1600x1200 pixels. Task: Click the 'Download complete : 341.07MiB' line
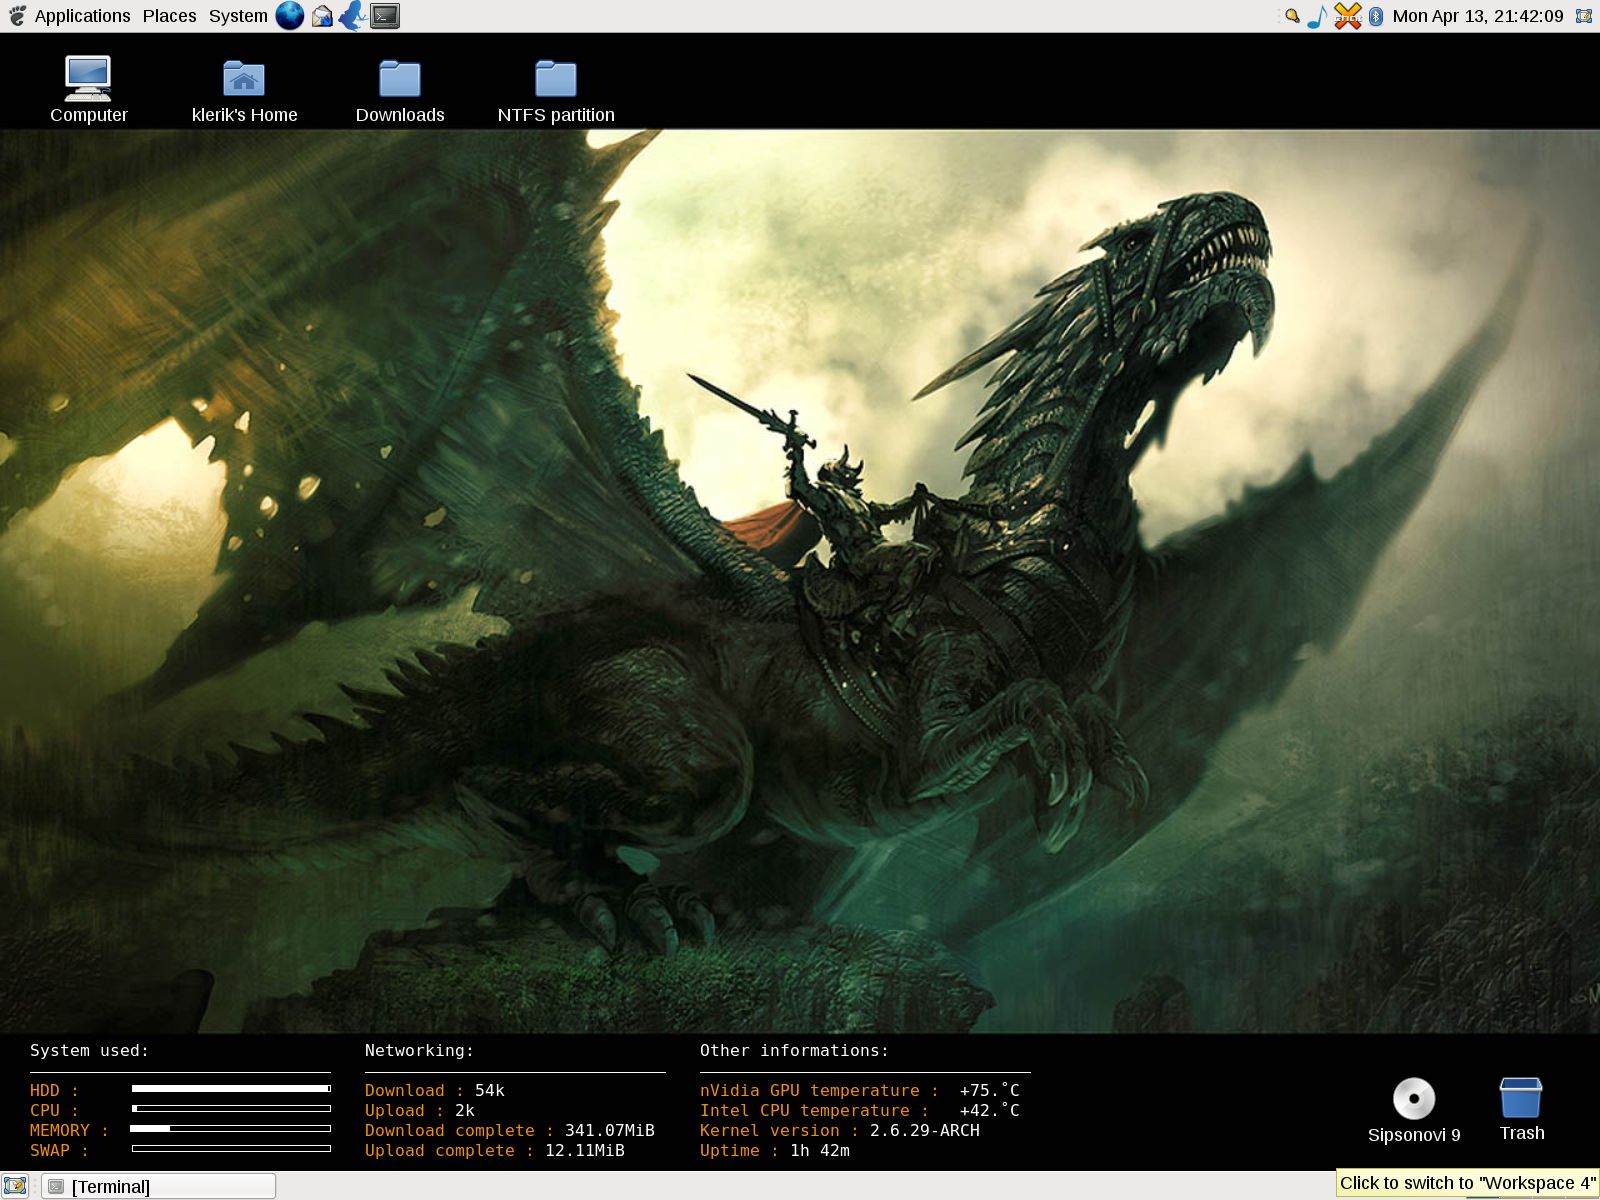[510, 1130]
